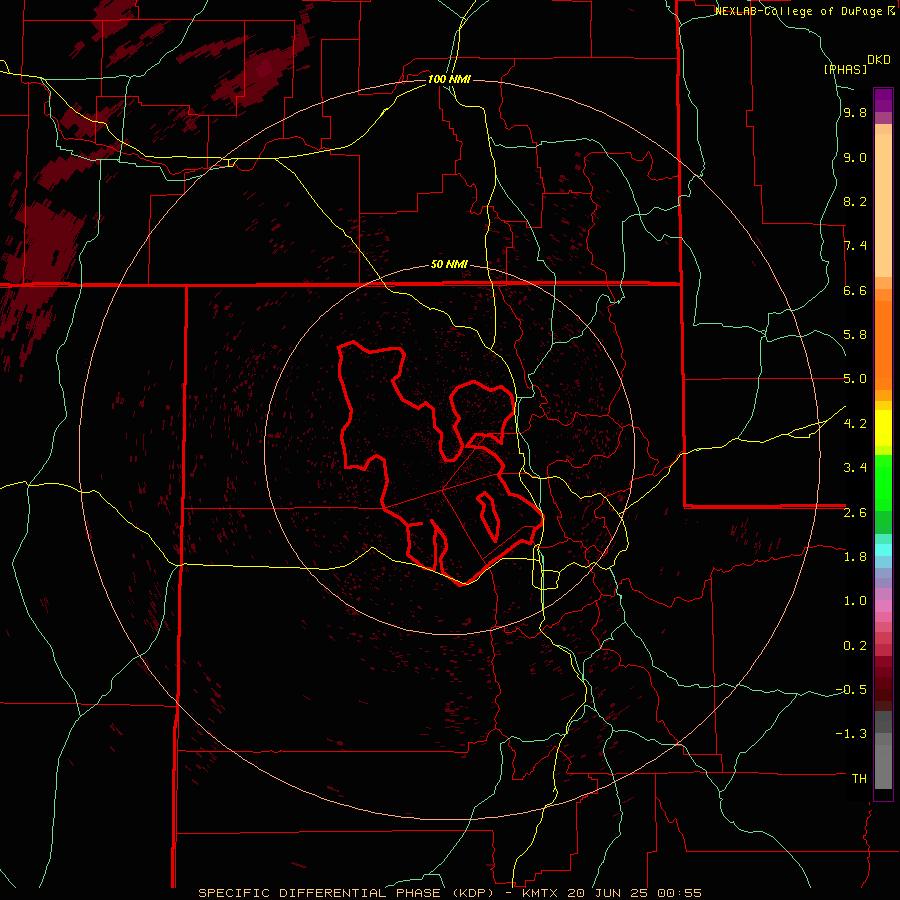The image size is (900, 900).
Task: Click the 50 NMI range ring label
Action: tap(449, 264)
